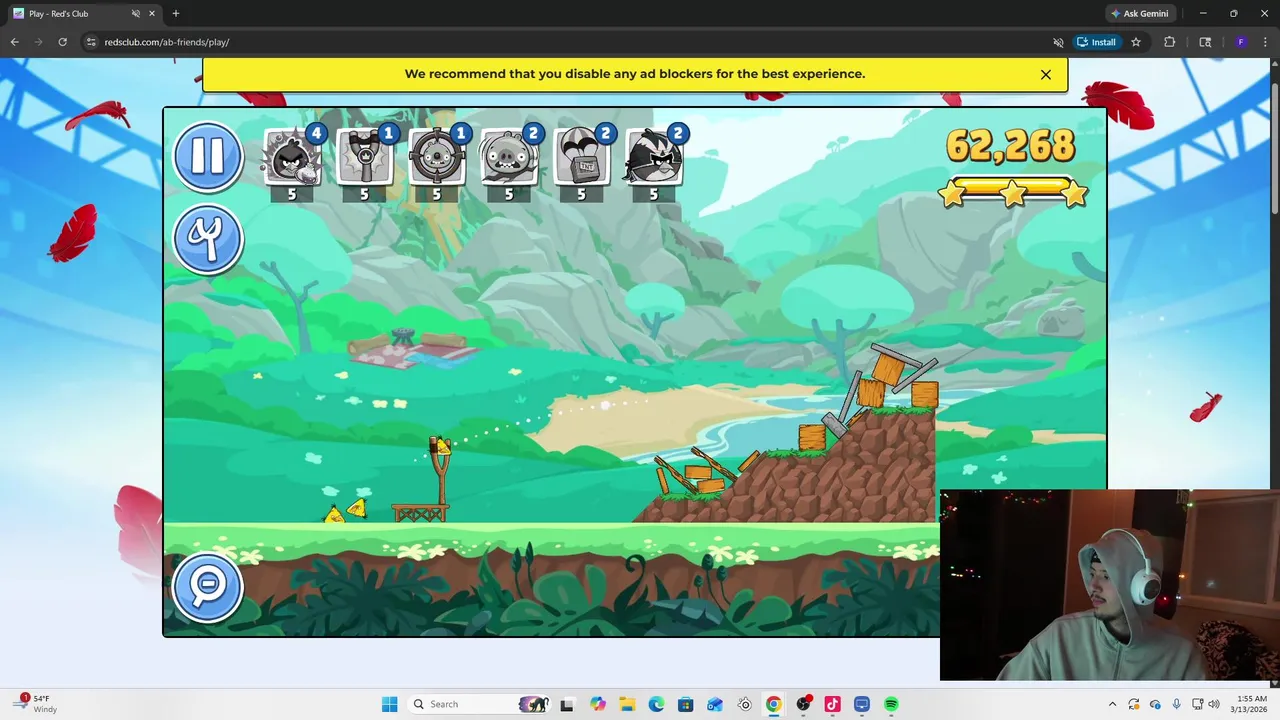Image resolution: width=1280 pixels, height=720 pixels.
Task: Open File Explorer from the taskbar
Action: coord(626,704)
